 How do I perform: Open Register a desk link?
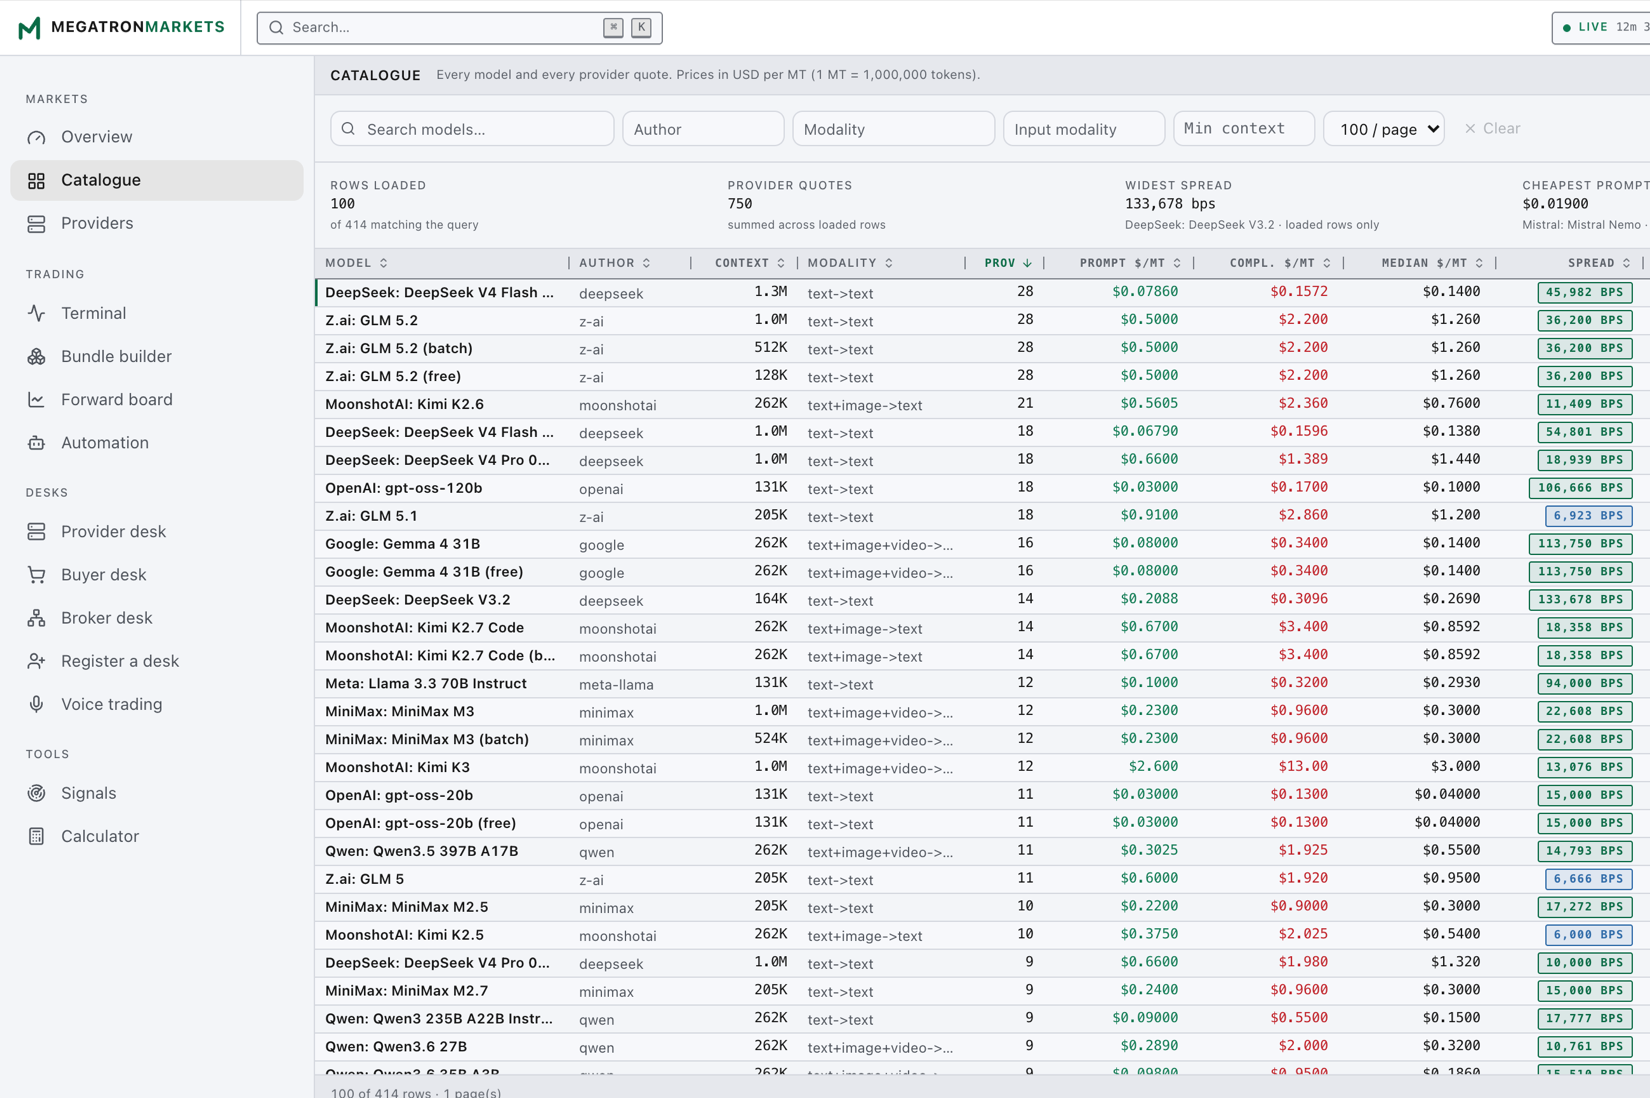tap(157, 661)
